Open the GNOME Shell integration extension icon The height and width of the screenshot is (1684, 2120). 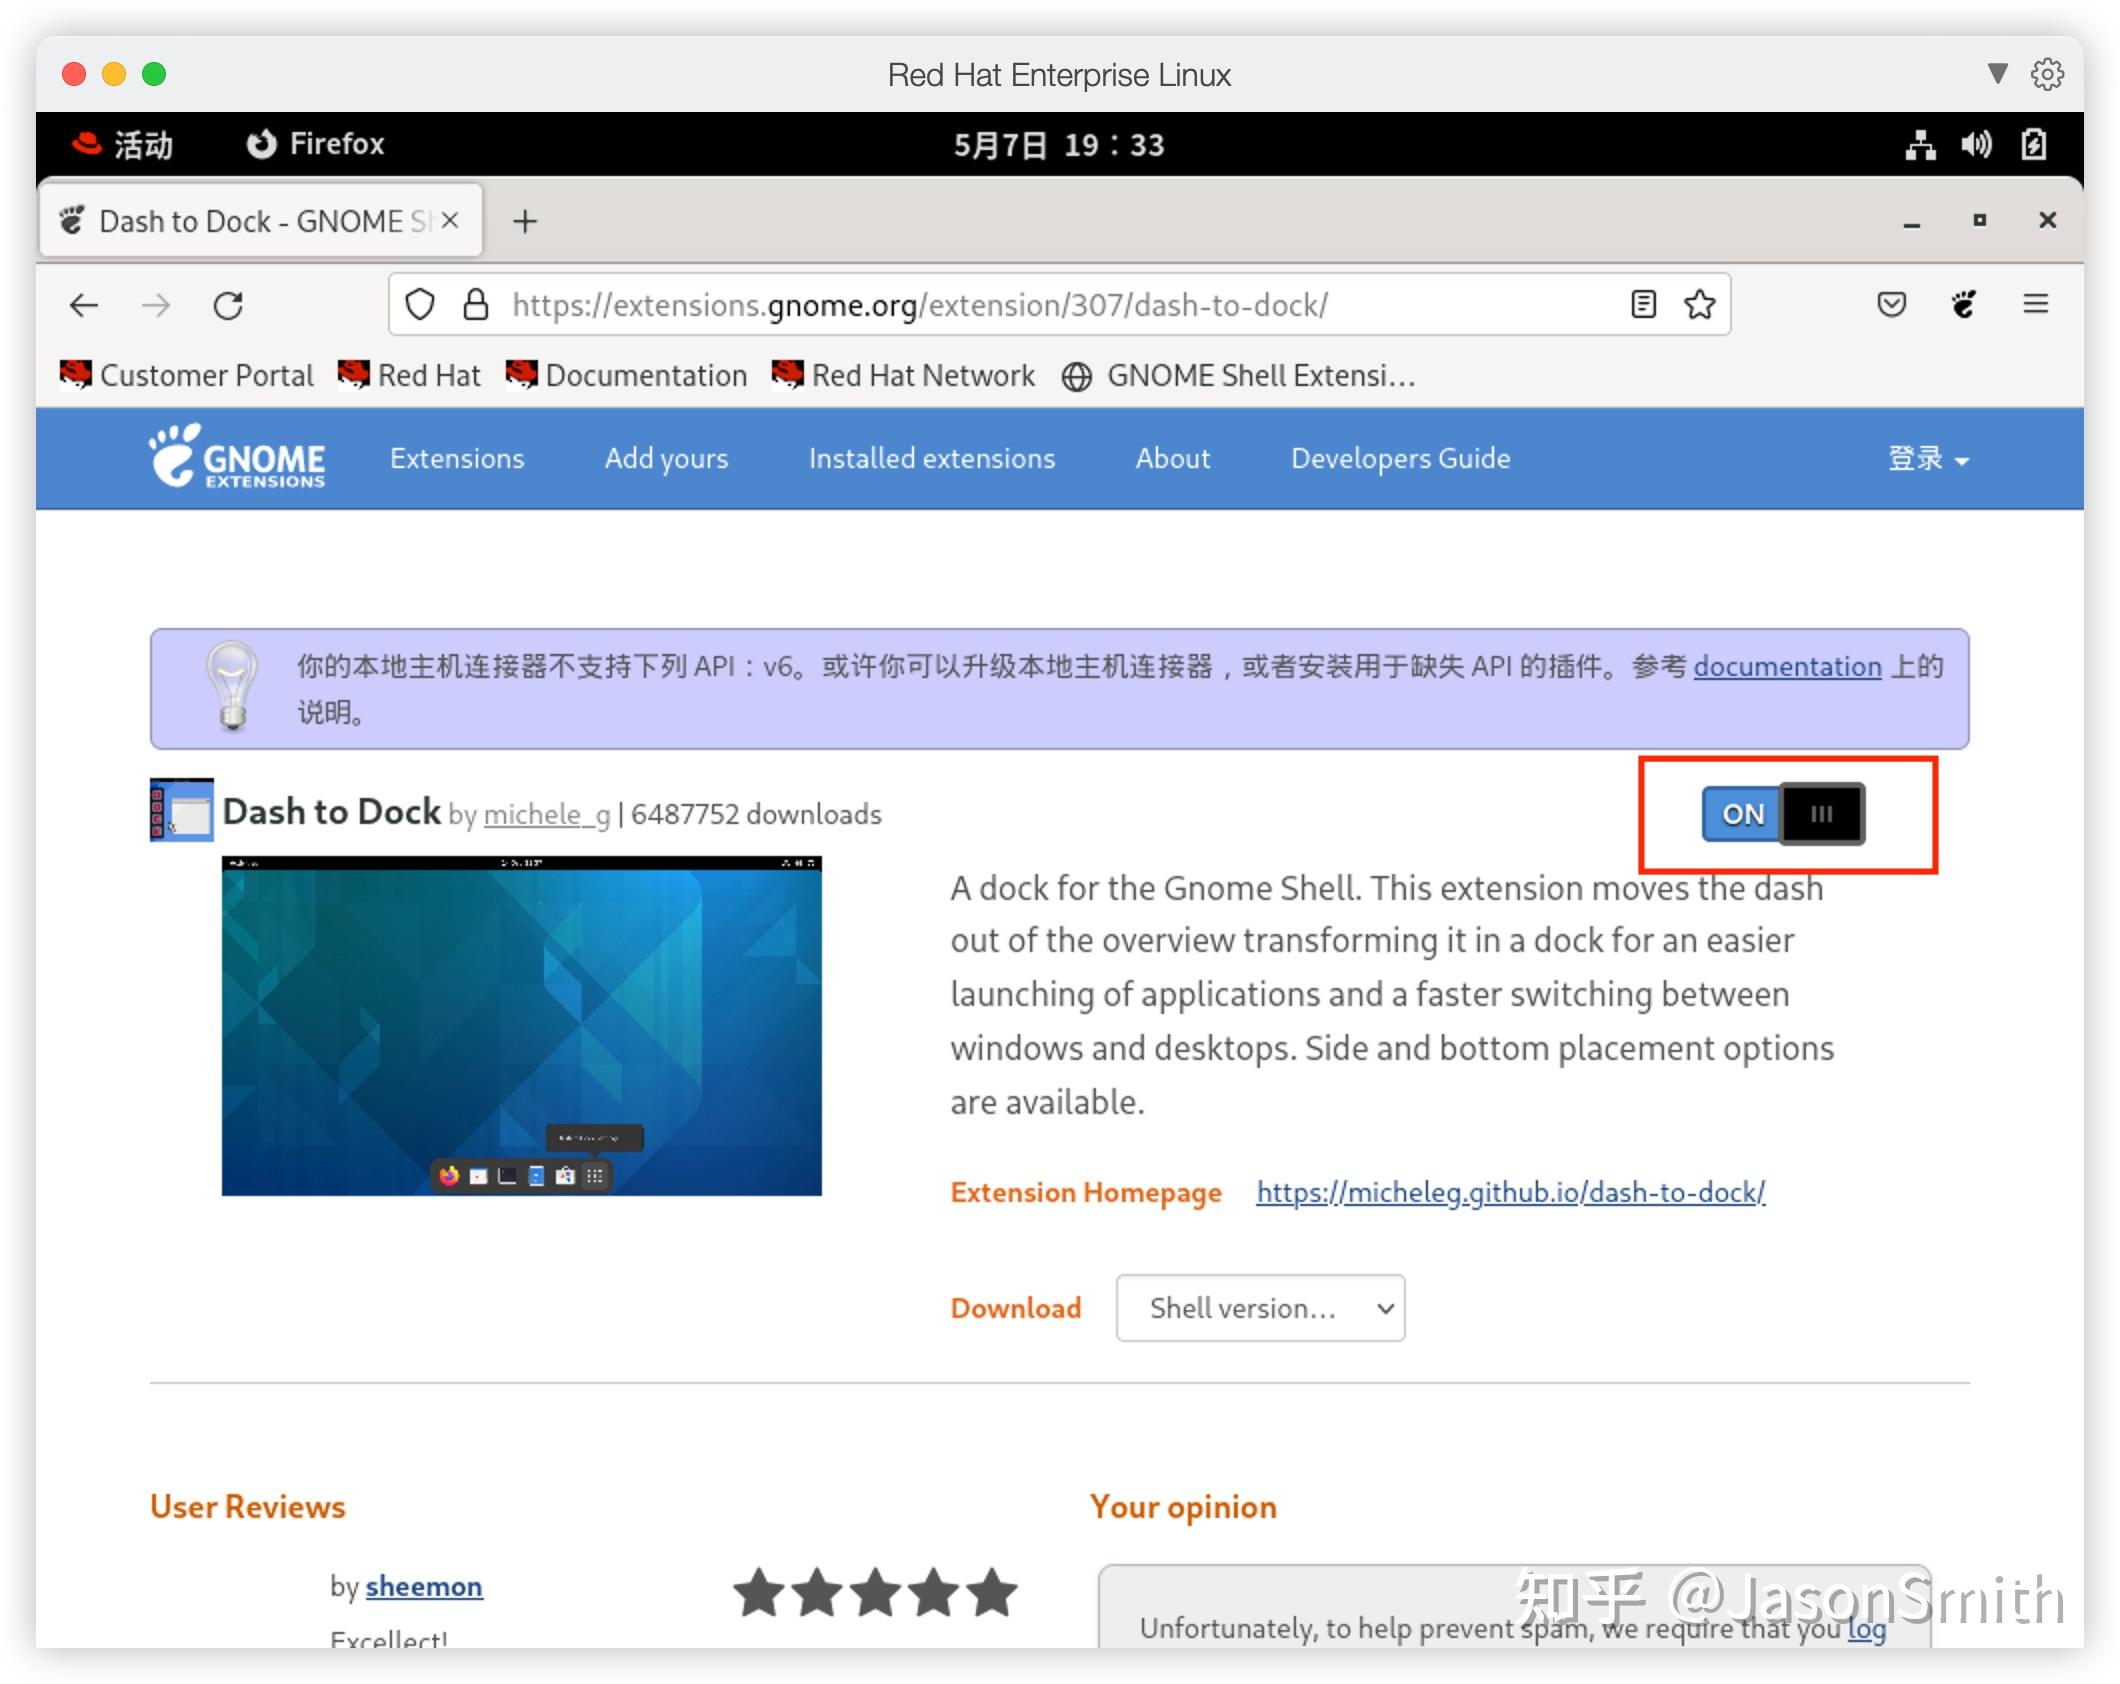1963,304
